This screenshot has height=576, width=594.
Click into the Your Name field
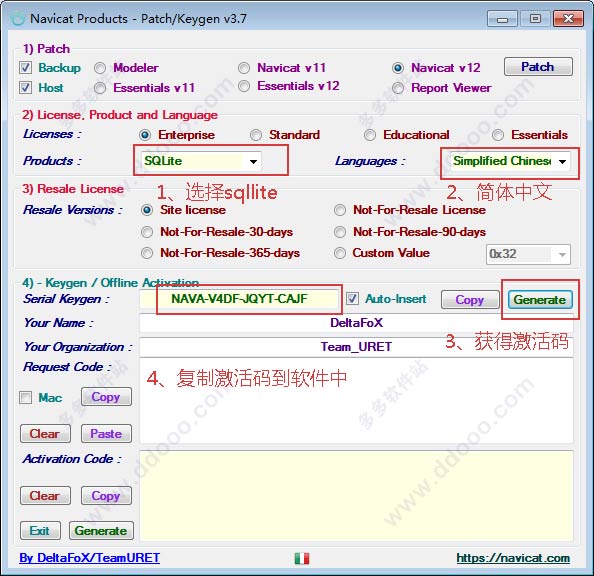point(356,323)
